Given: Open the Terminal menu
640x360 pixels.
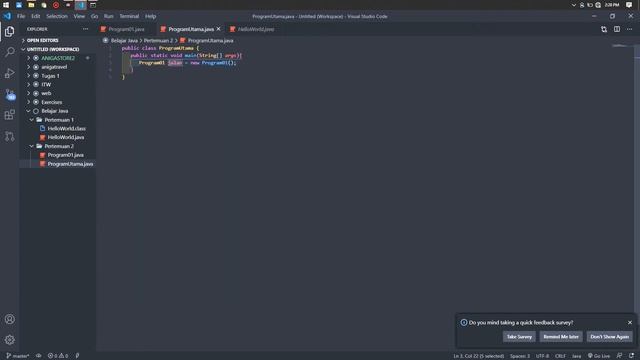Looking at the screenshot, I should 129,16.
